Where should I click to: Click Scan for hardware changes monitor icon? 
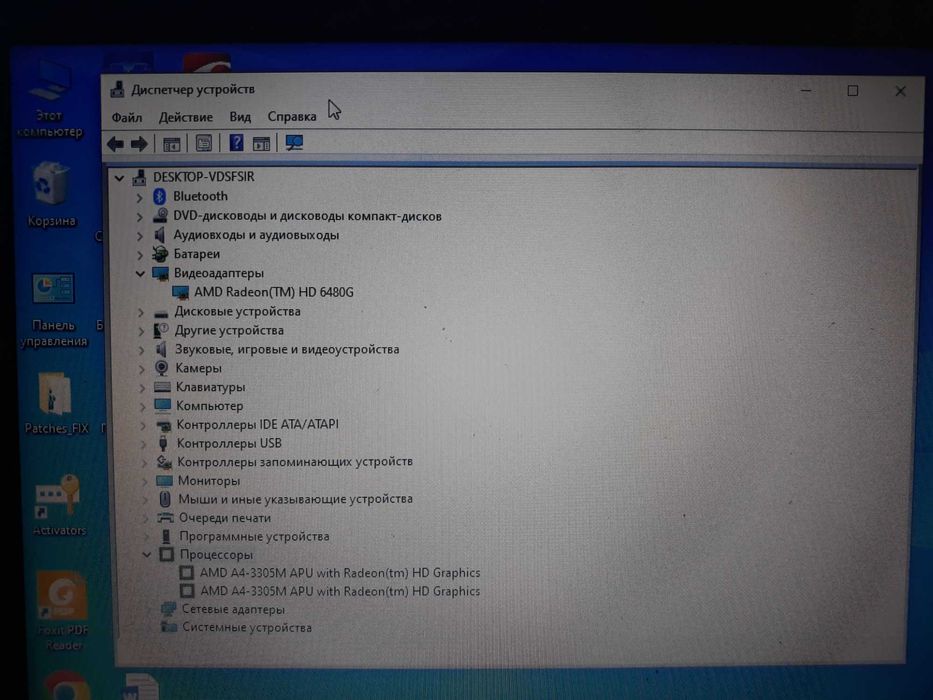pos(294,143)
